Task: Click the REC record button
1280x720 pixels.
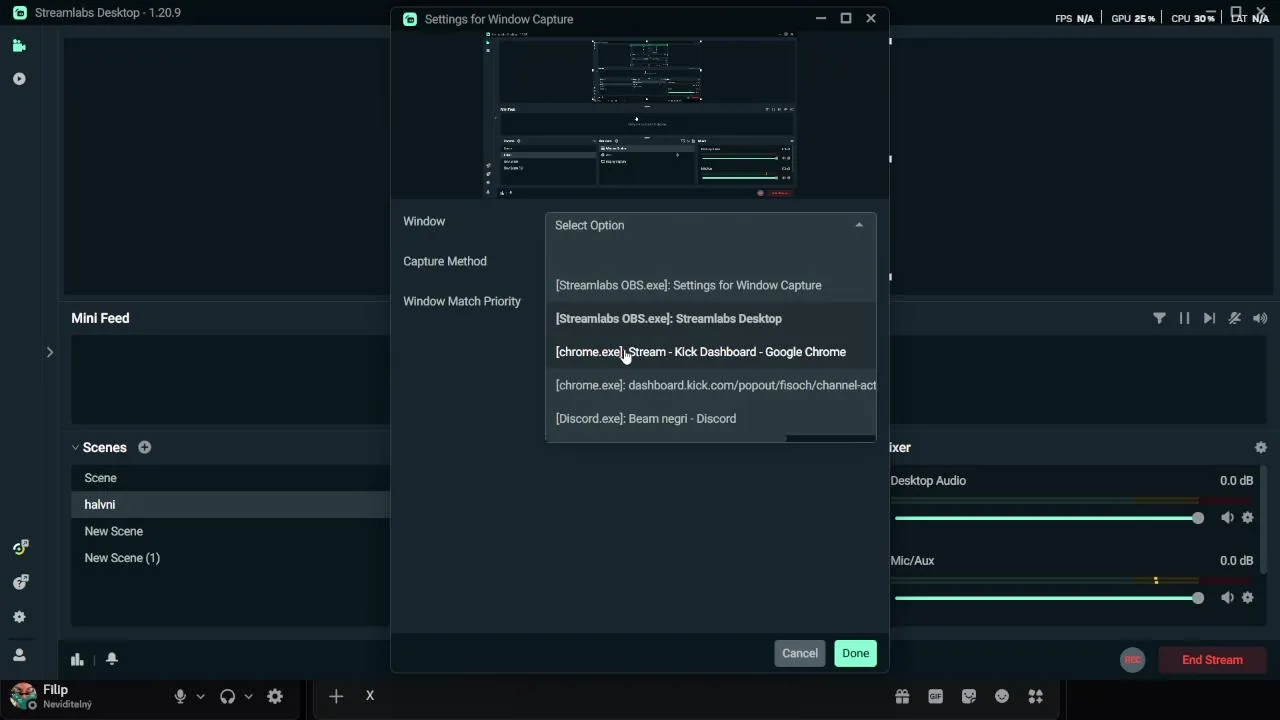Action: [1132, 660]
